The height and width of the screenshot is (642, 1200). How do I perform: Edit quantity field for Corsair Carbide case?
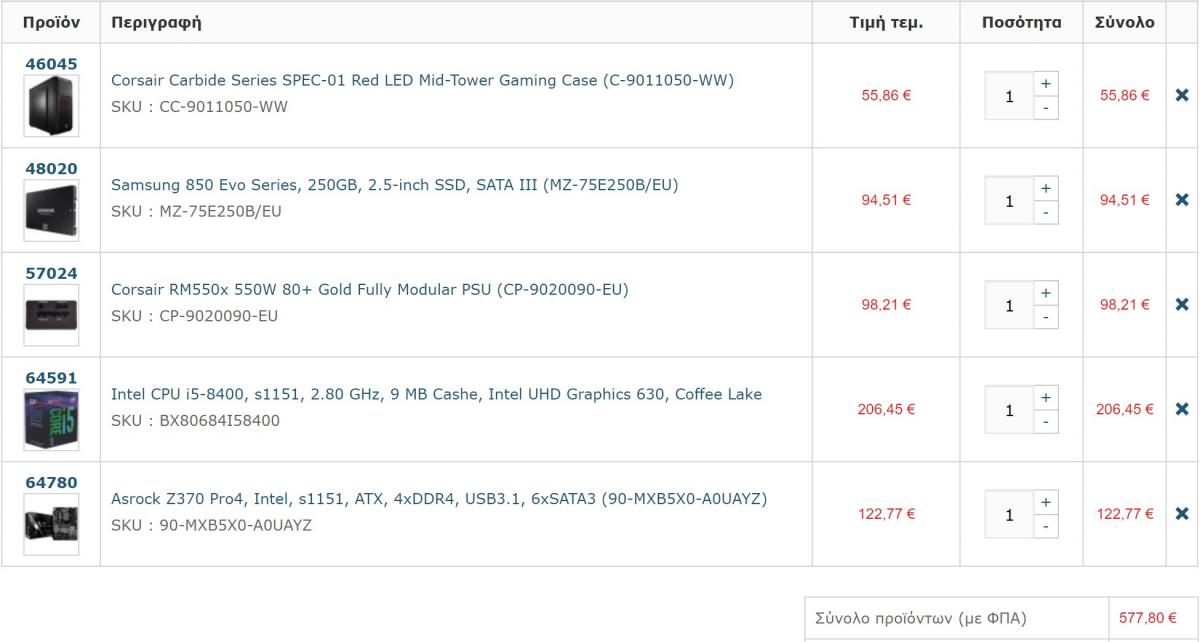pos(1010,96)
